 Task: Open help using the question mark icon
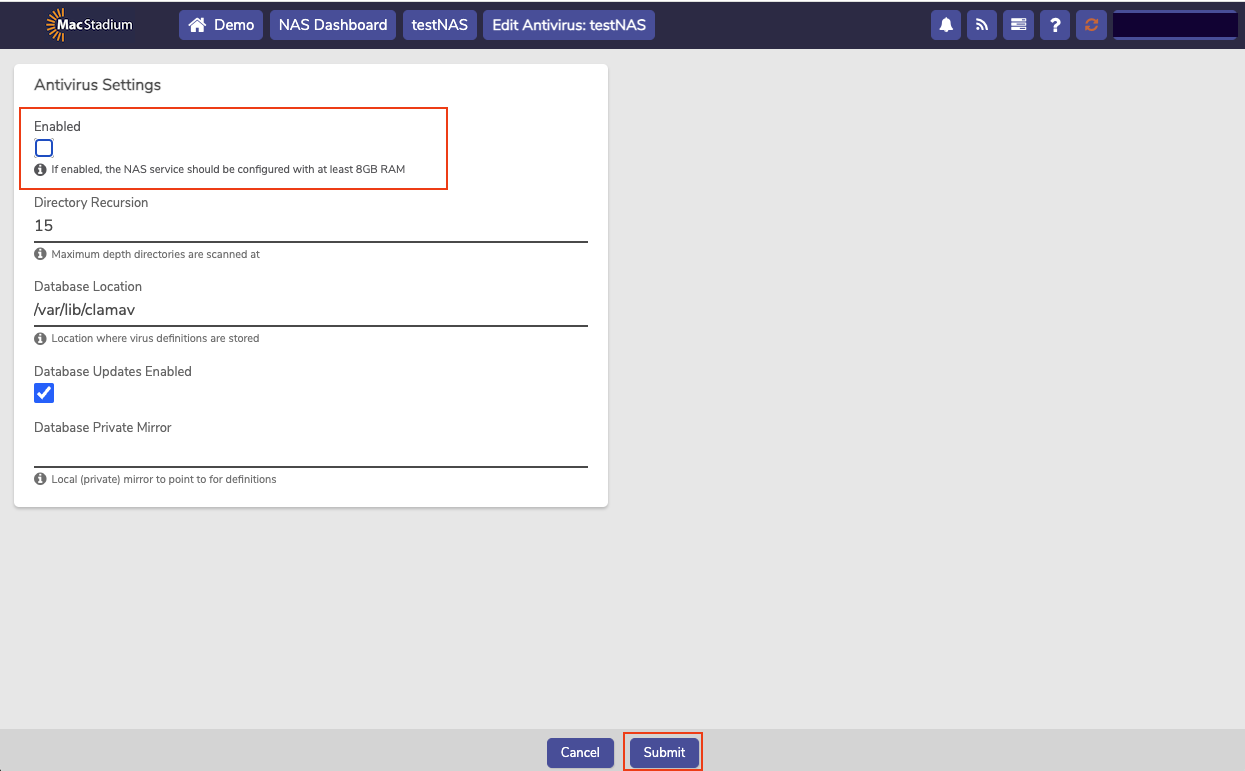pos(1054,25)
